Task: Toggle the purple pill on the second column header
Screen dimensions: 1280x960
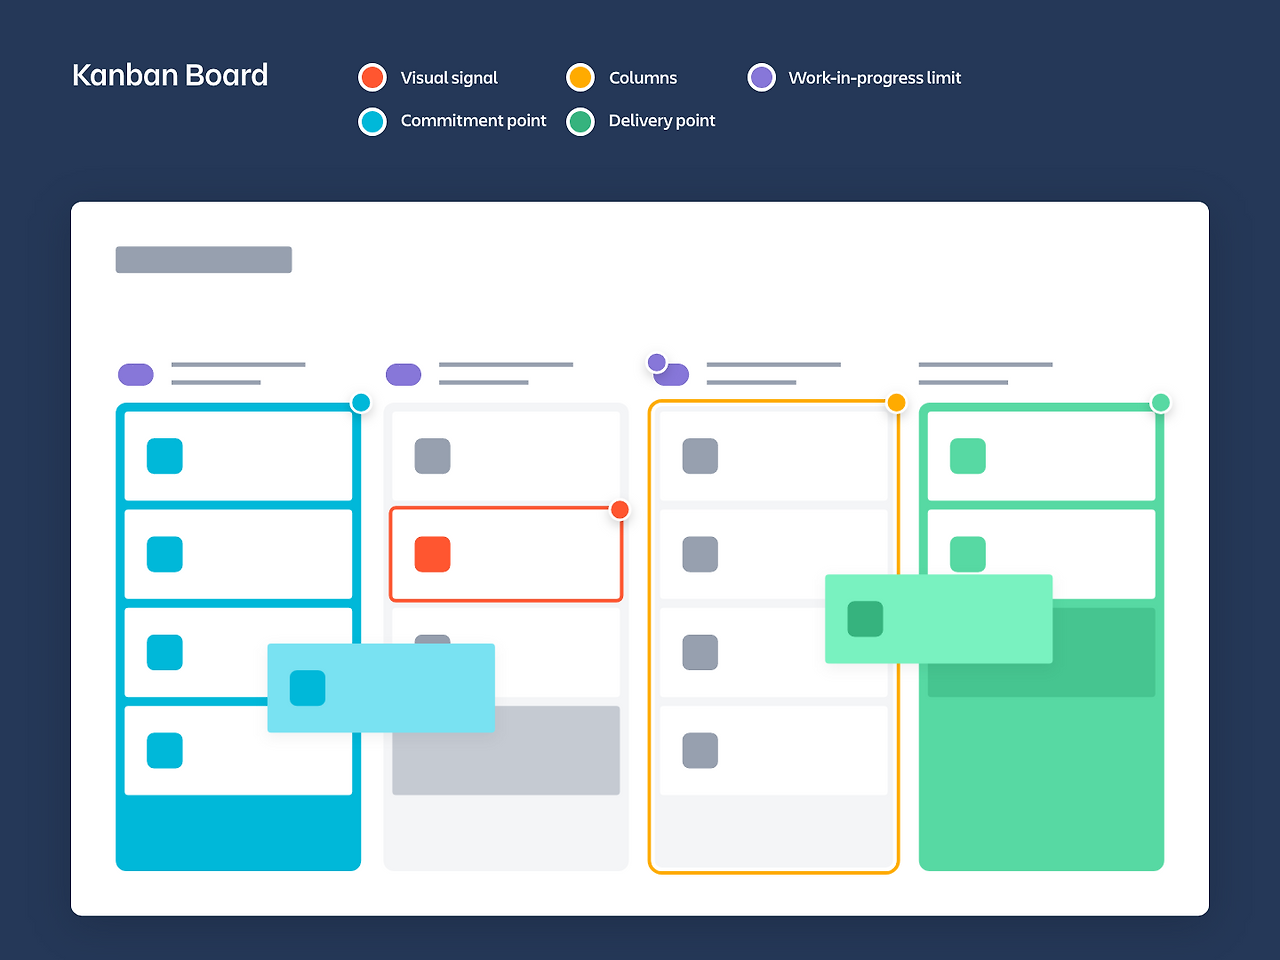Action: point(403,374)
